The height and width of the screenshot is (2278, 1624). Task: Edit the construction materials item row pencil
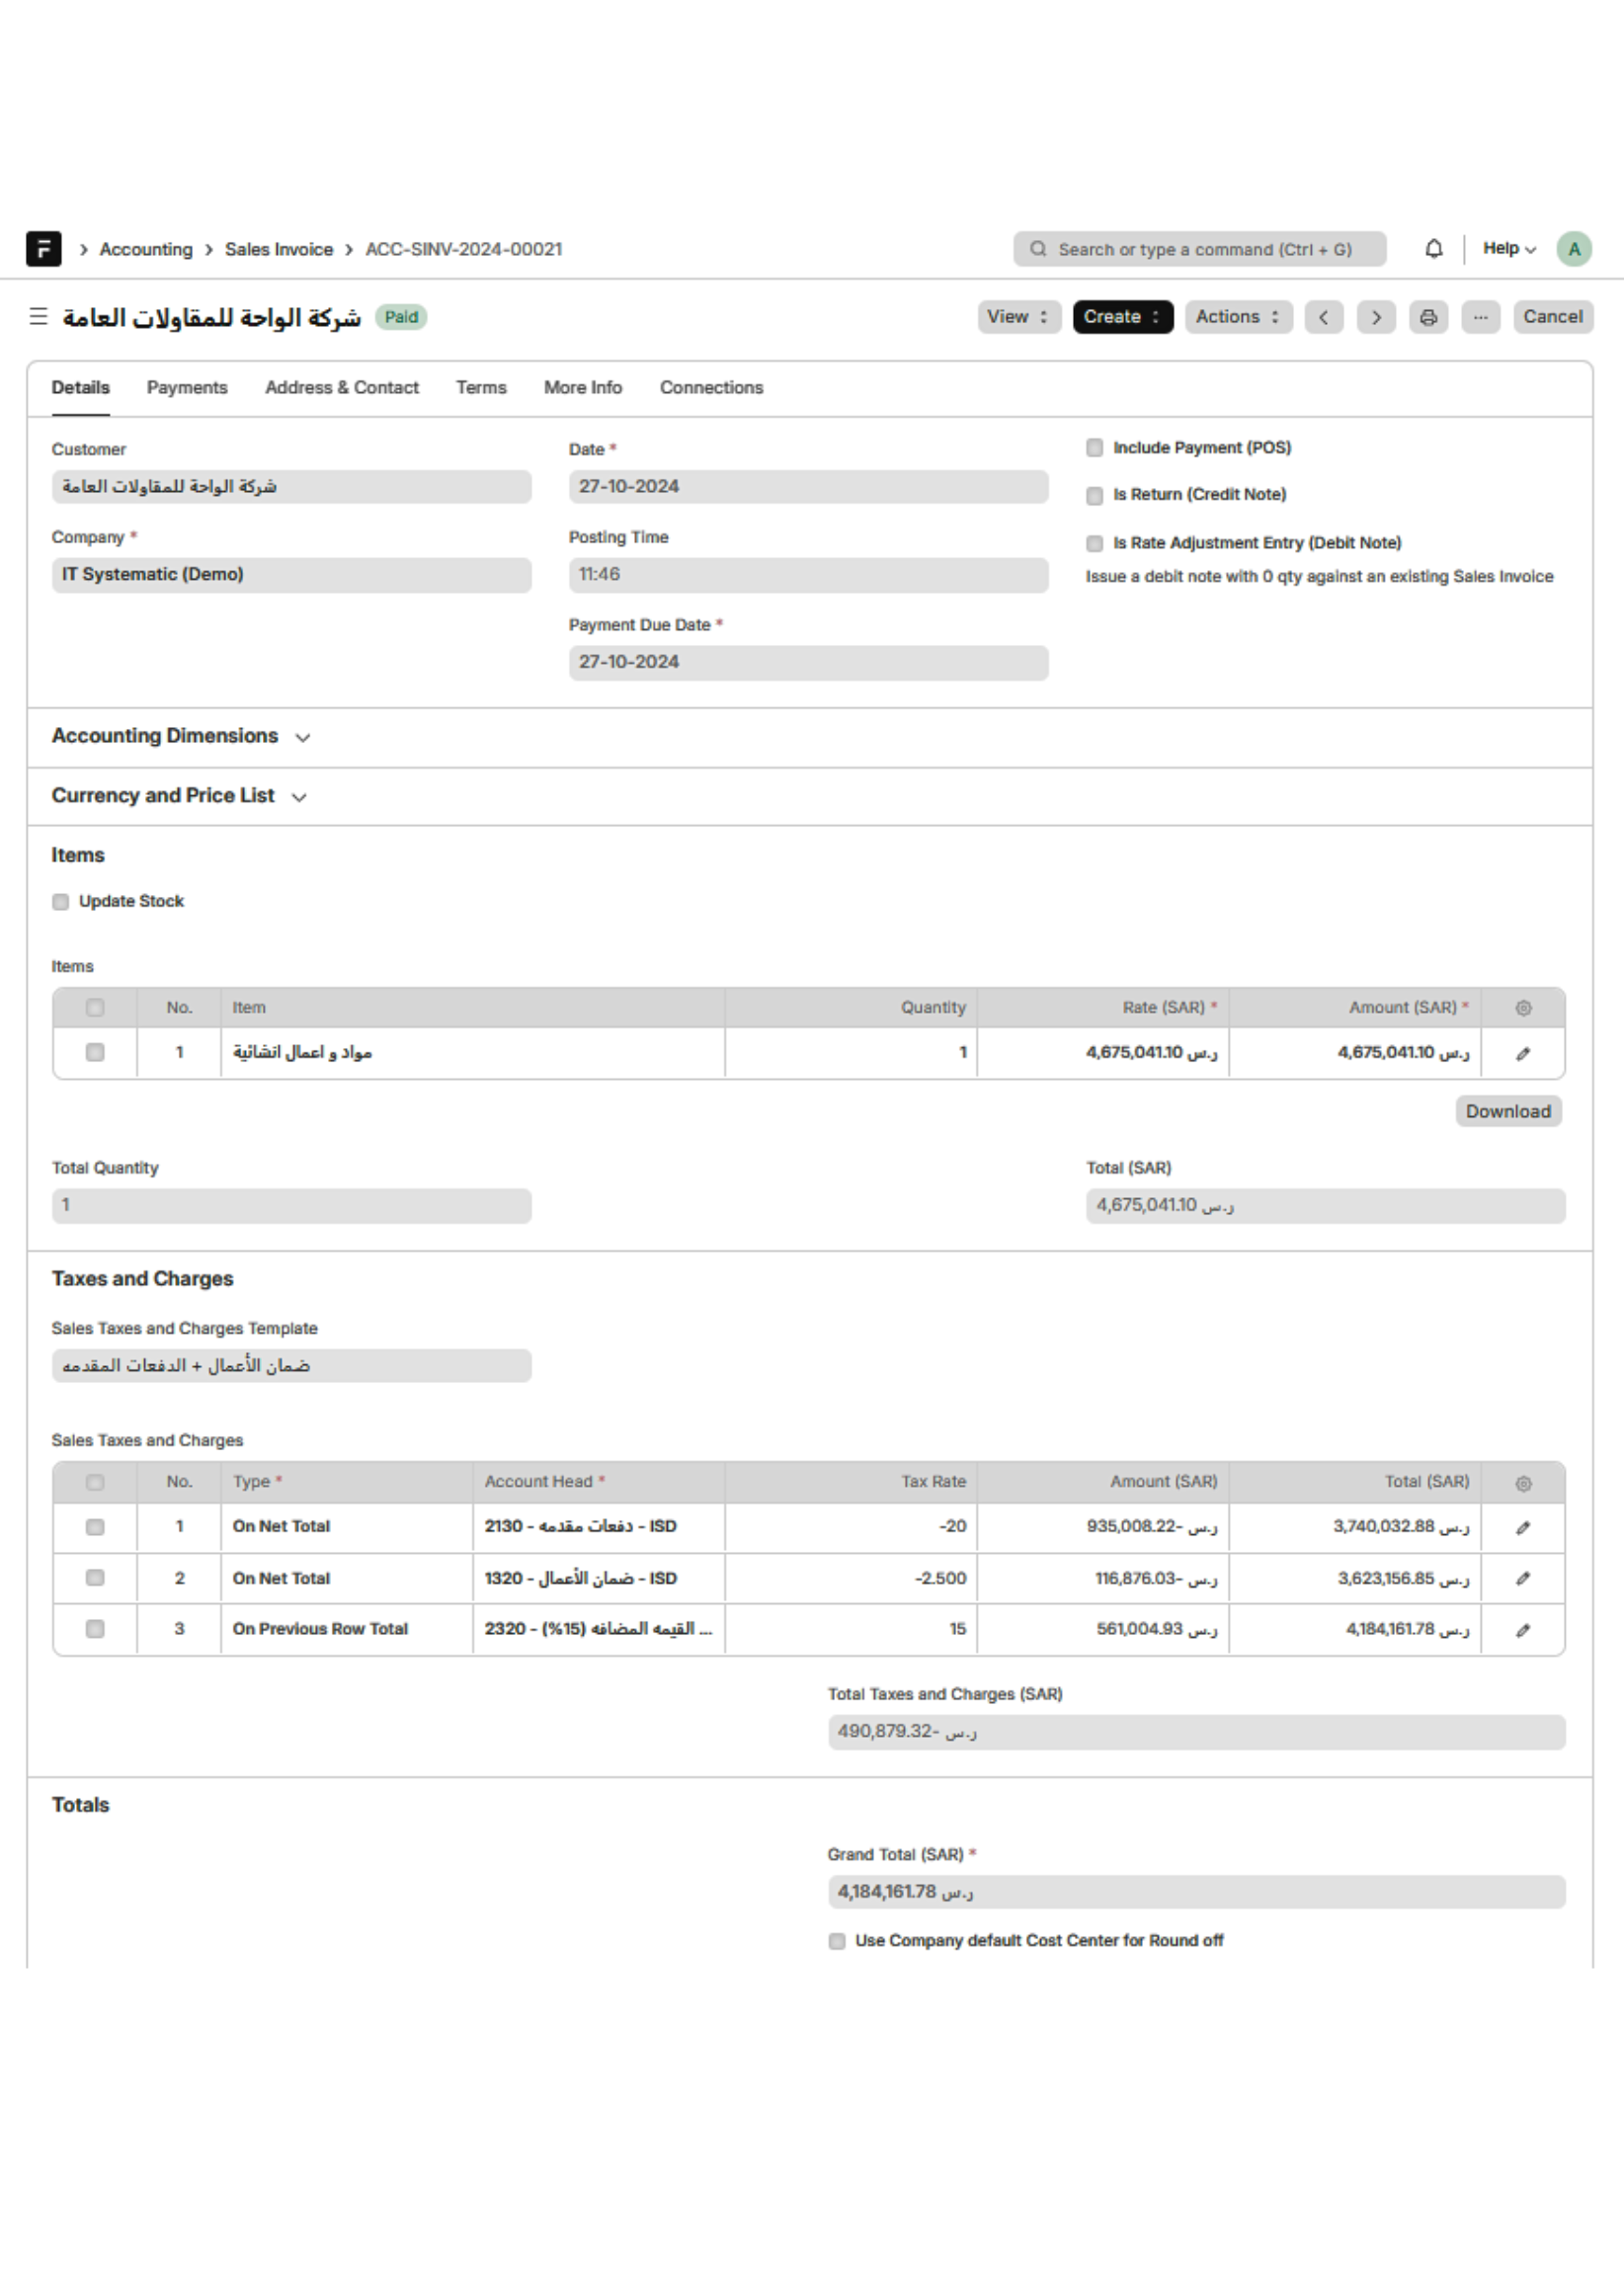(1522, 1053)
